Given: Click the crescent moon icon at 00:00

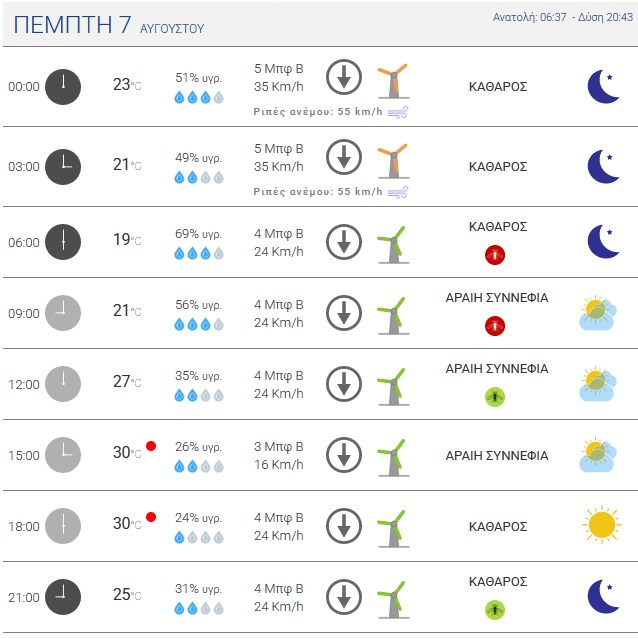Looking at the screenshot, I should [603, 86].
